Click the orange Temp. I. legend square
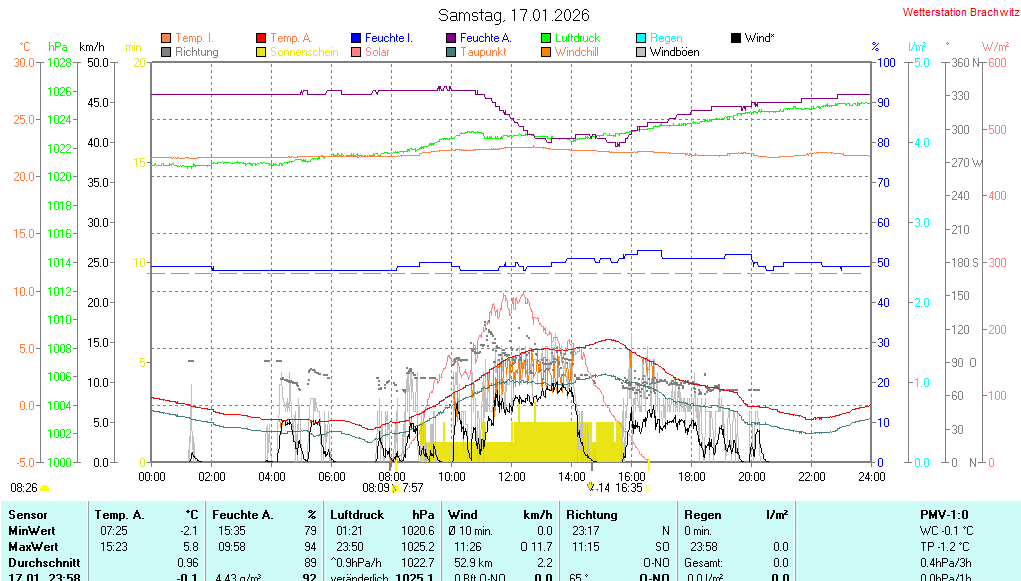 [167, 38]
